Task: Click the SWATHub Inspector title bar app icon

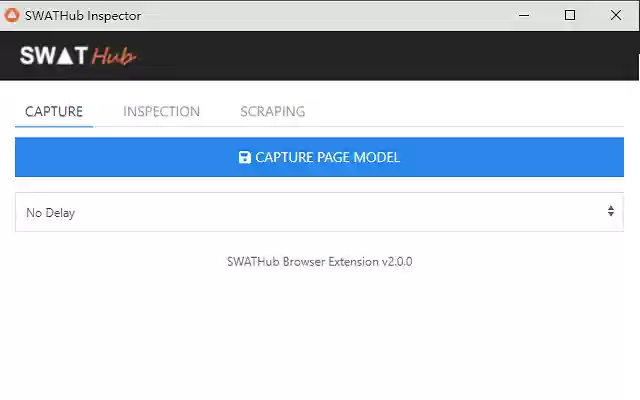Action: click(12, 15)
